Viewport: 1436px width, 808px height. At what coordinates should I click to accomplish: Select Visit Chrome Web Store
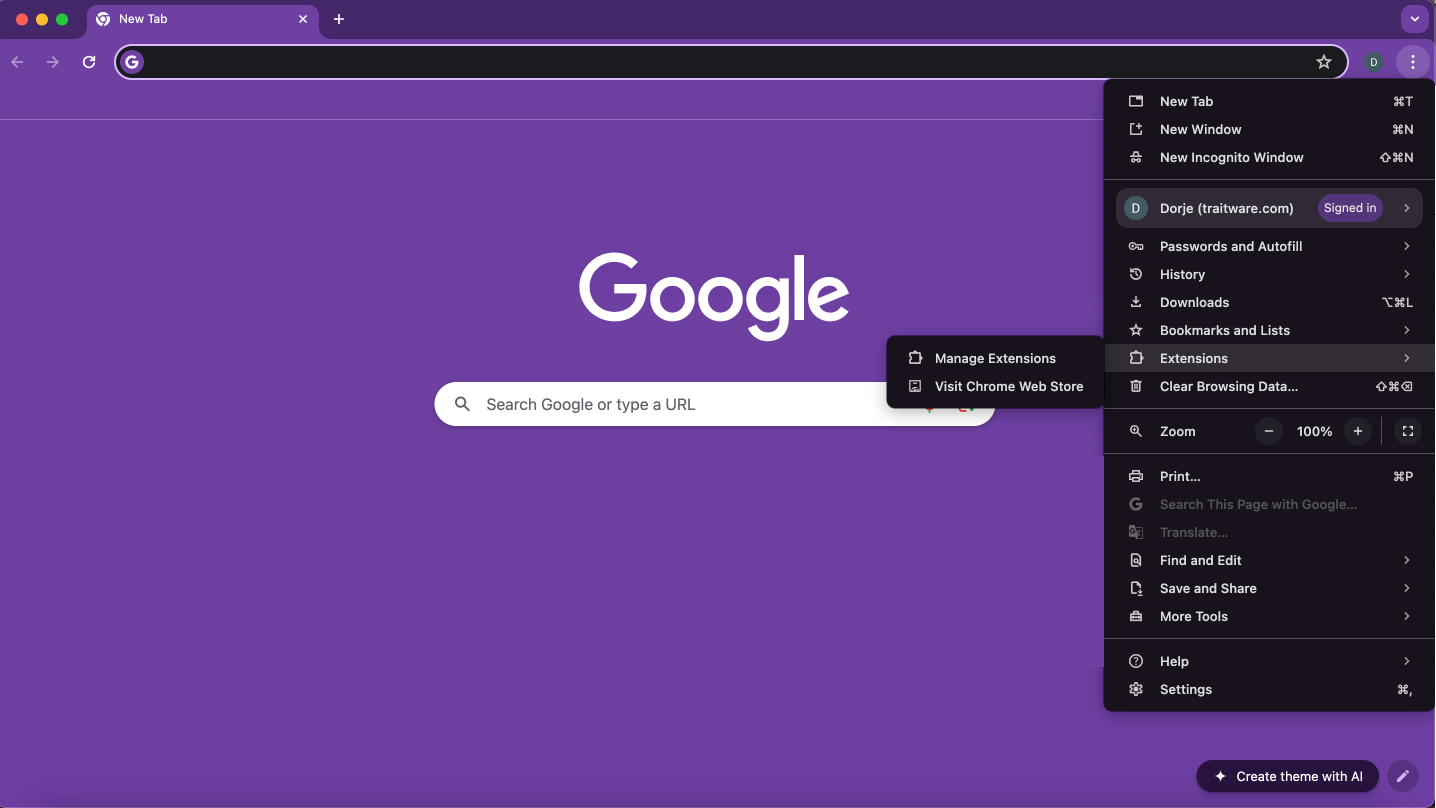pyautogui.click(x=995, y=386)
